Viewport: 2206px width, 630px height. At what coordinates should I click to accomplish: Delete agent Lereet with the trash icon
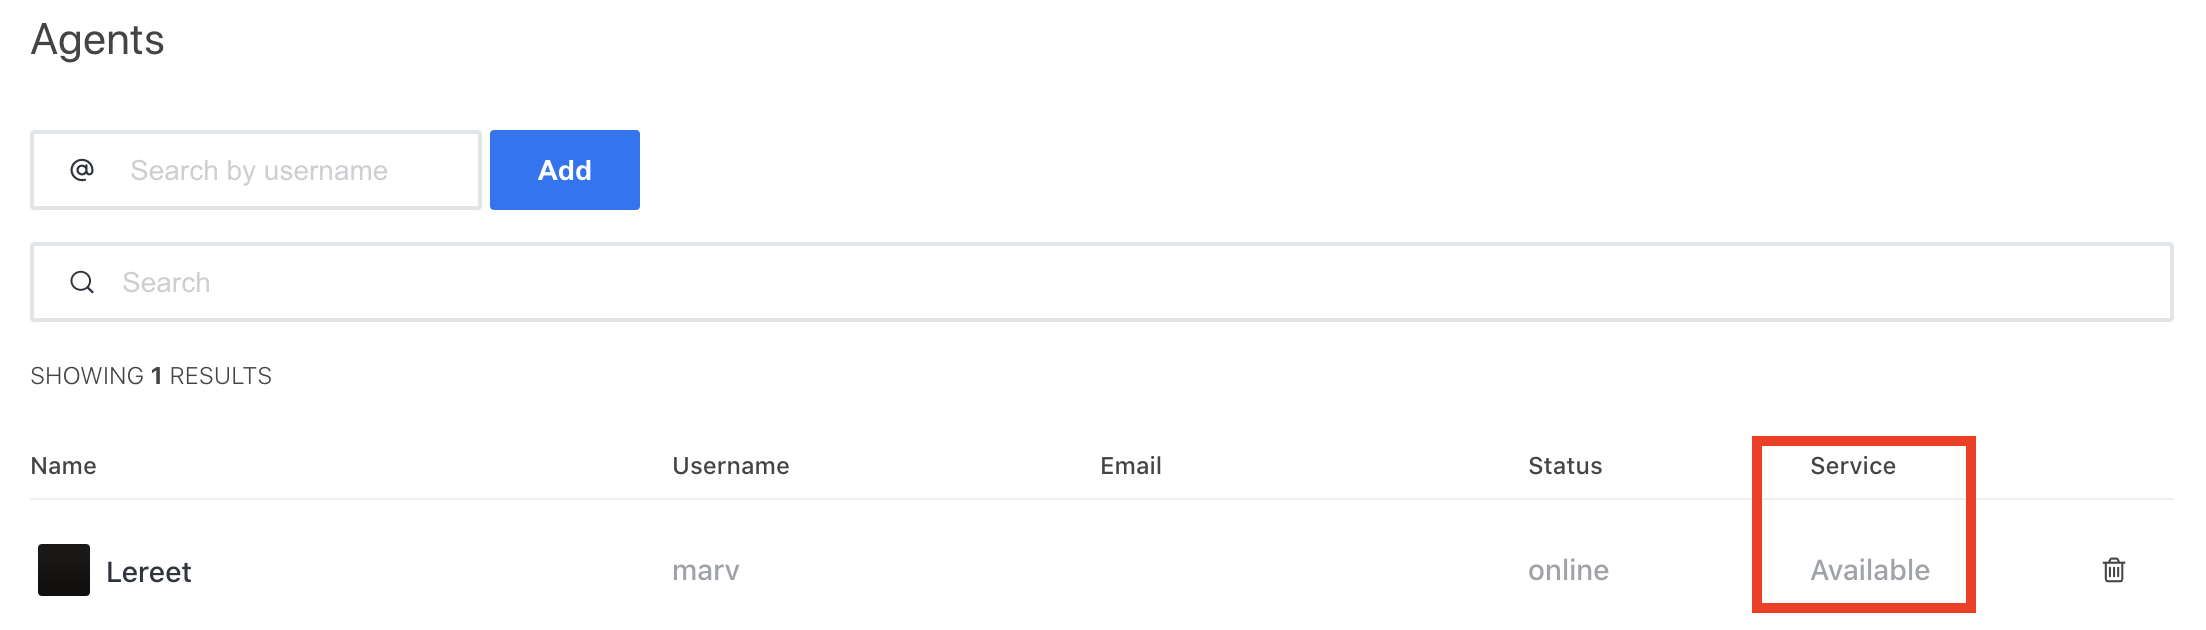pos(2113,570)
